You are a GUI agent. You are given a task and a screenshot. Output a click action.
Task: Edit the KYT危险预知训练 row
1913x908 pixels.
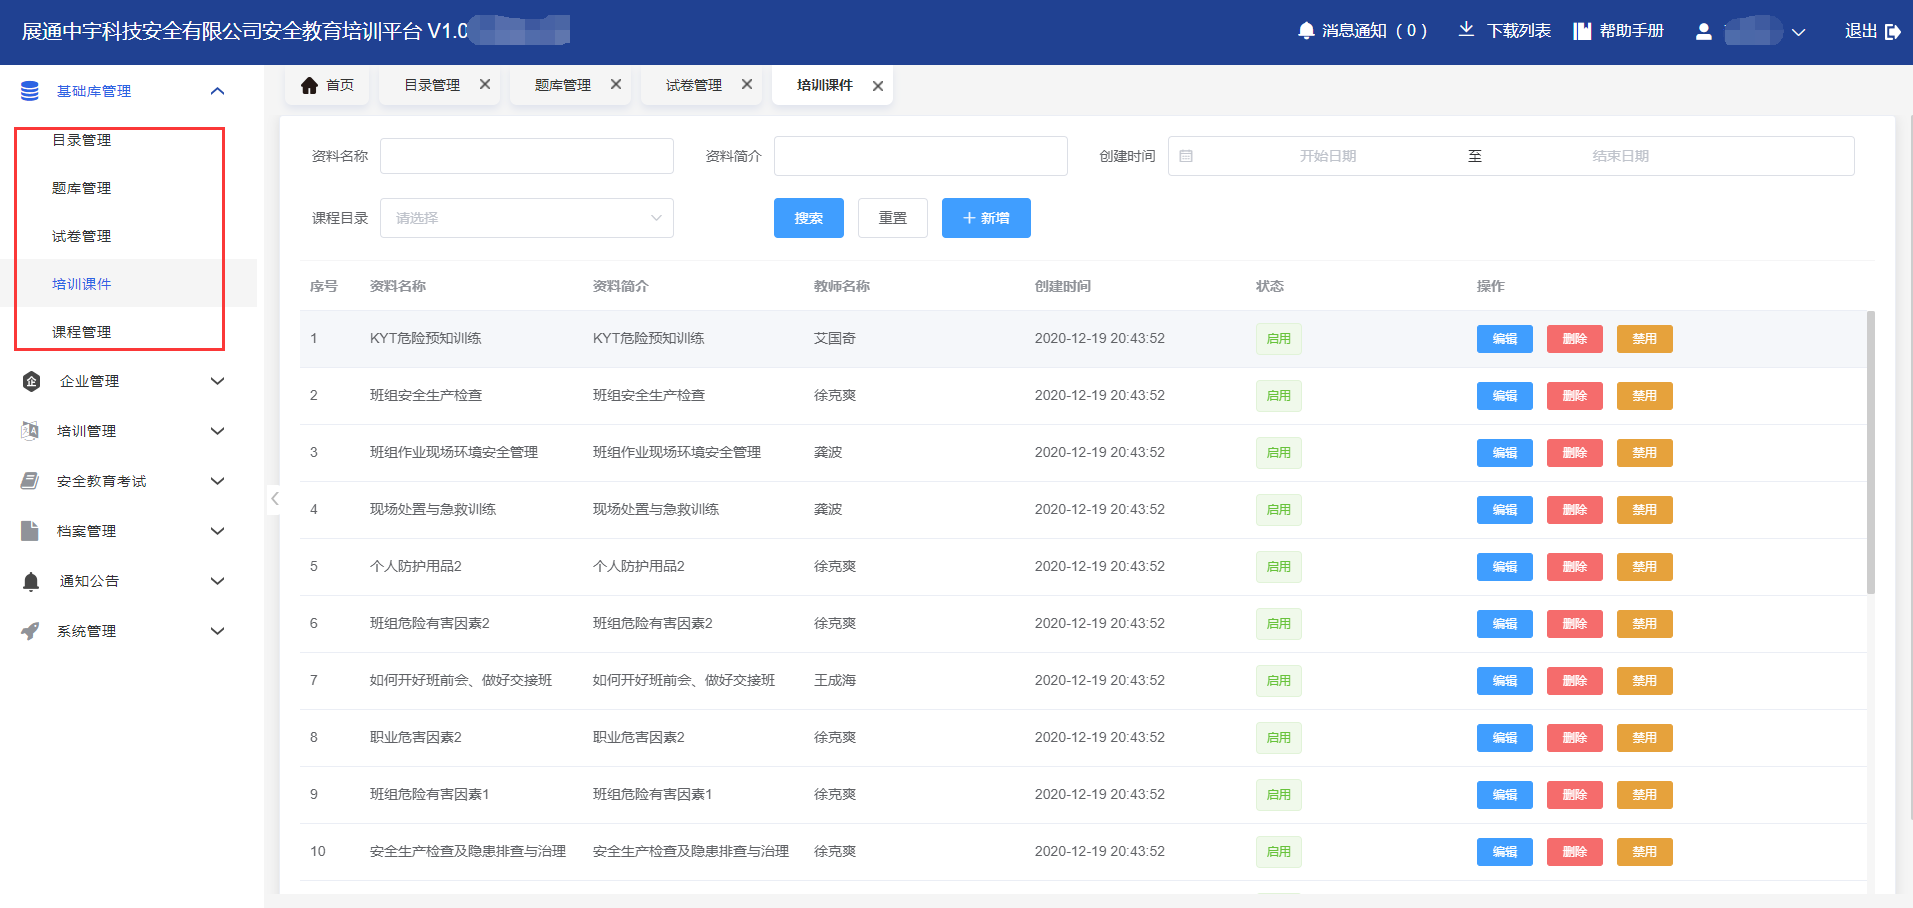[1505, 339]
